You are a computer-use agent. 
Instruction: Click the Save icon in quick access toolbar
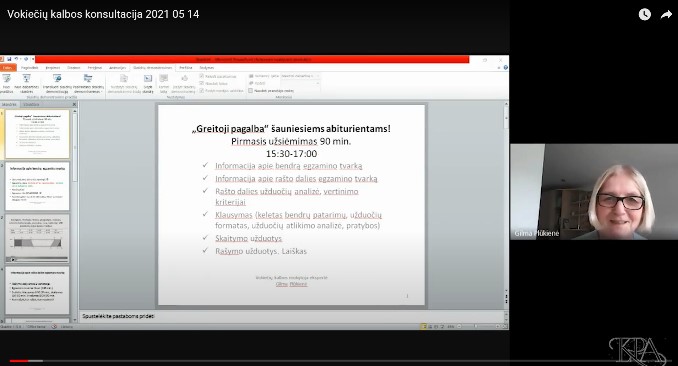[x=9, y=59]
